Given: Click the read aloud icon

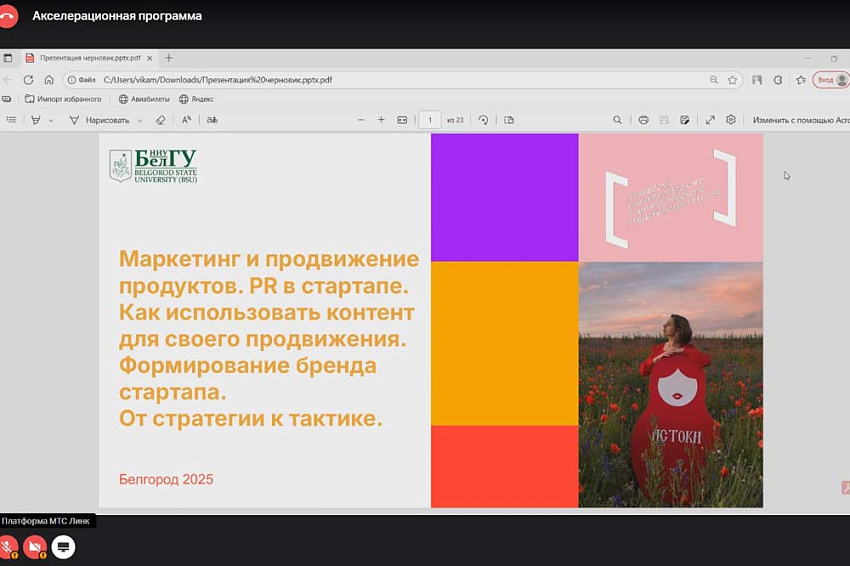Looking at the screenshot, I should (186, 120).
